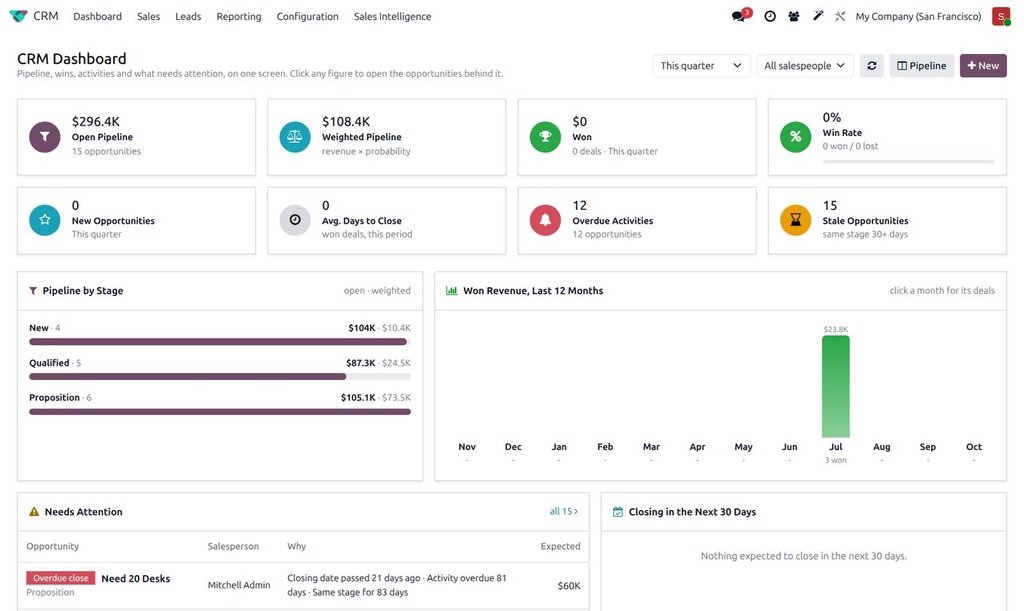Click the 12 Overdue Activities figure
Screen dimensions: 1024x611
[579, 205]
